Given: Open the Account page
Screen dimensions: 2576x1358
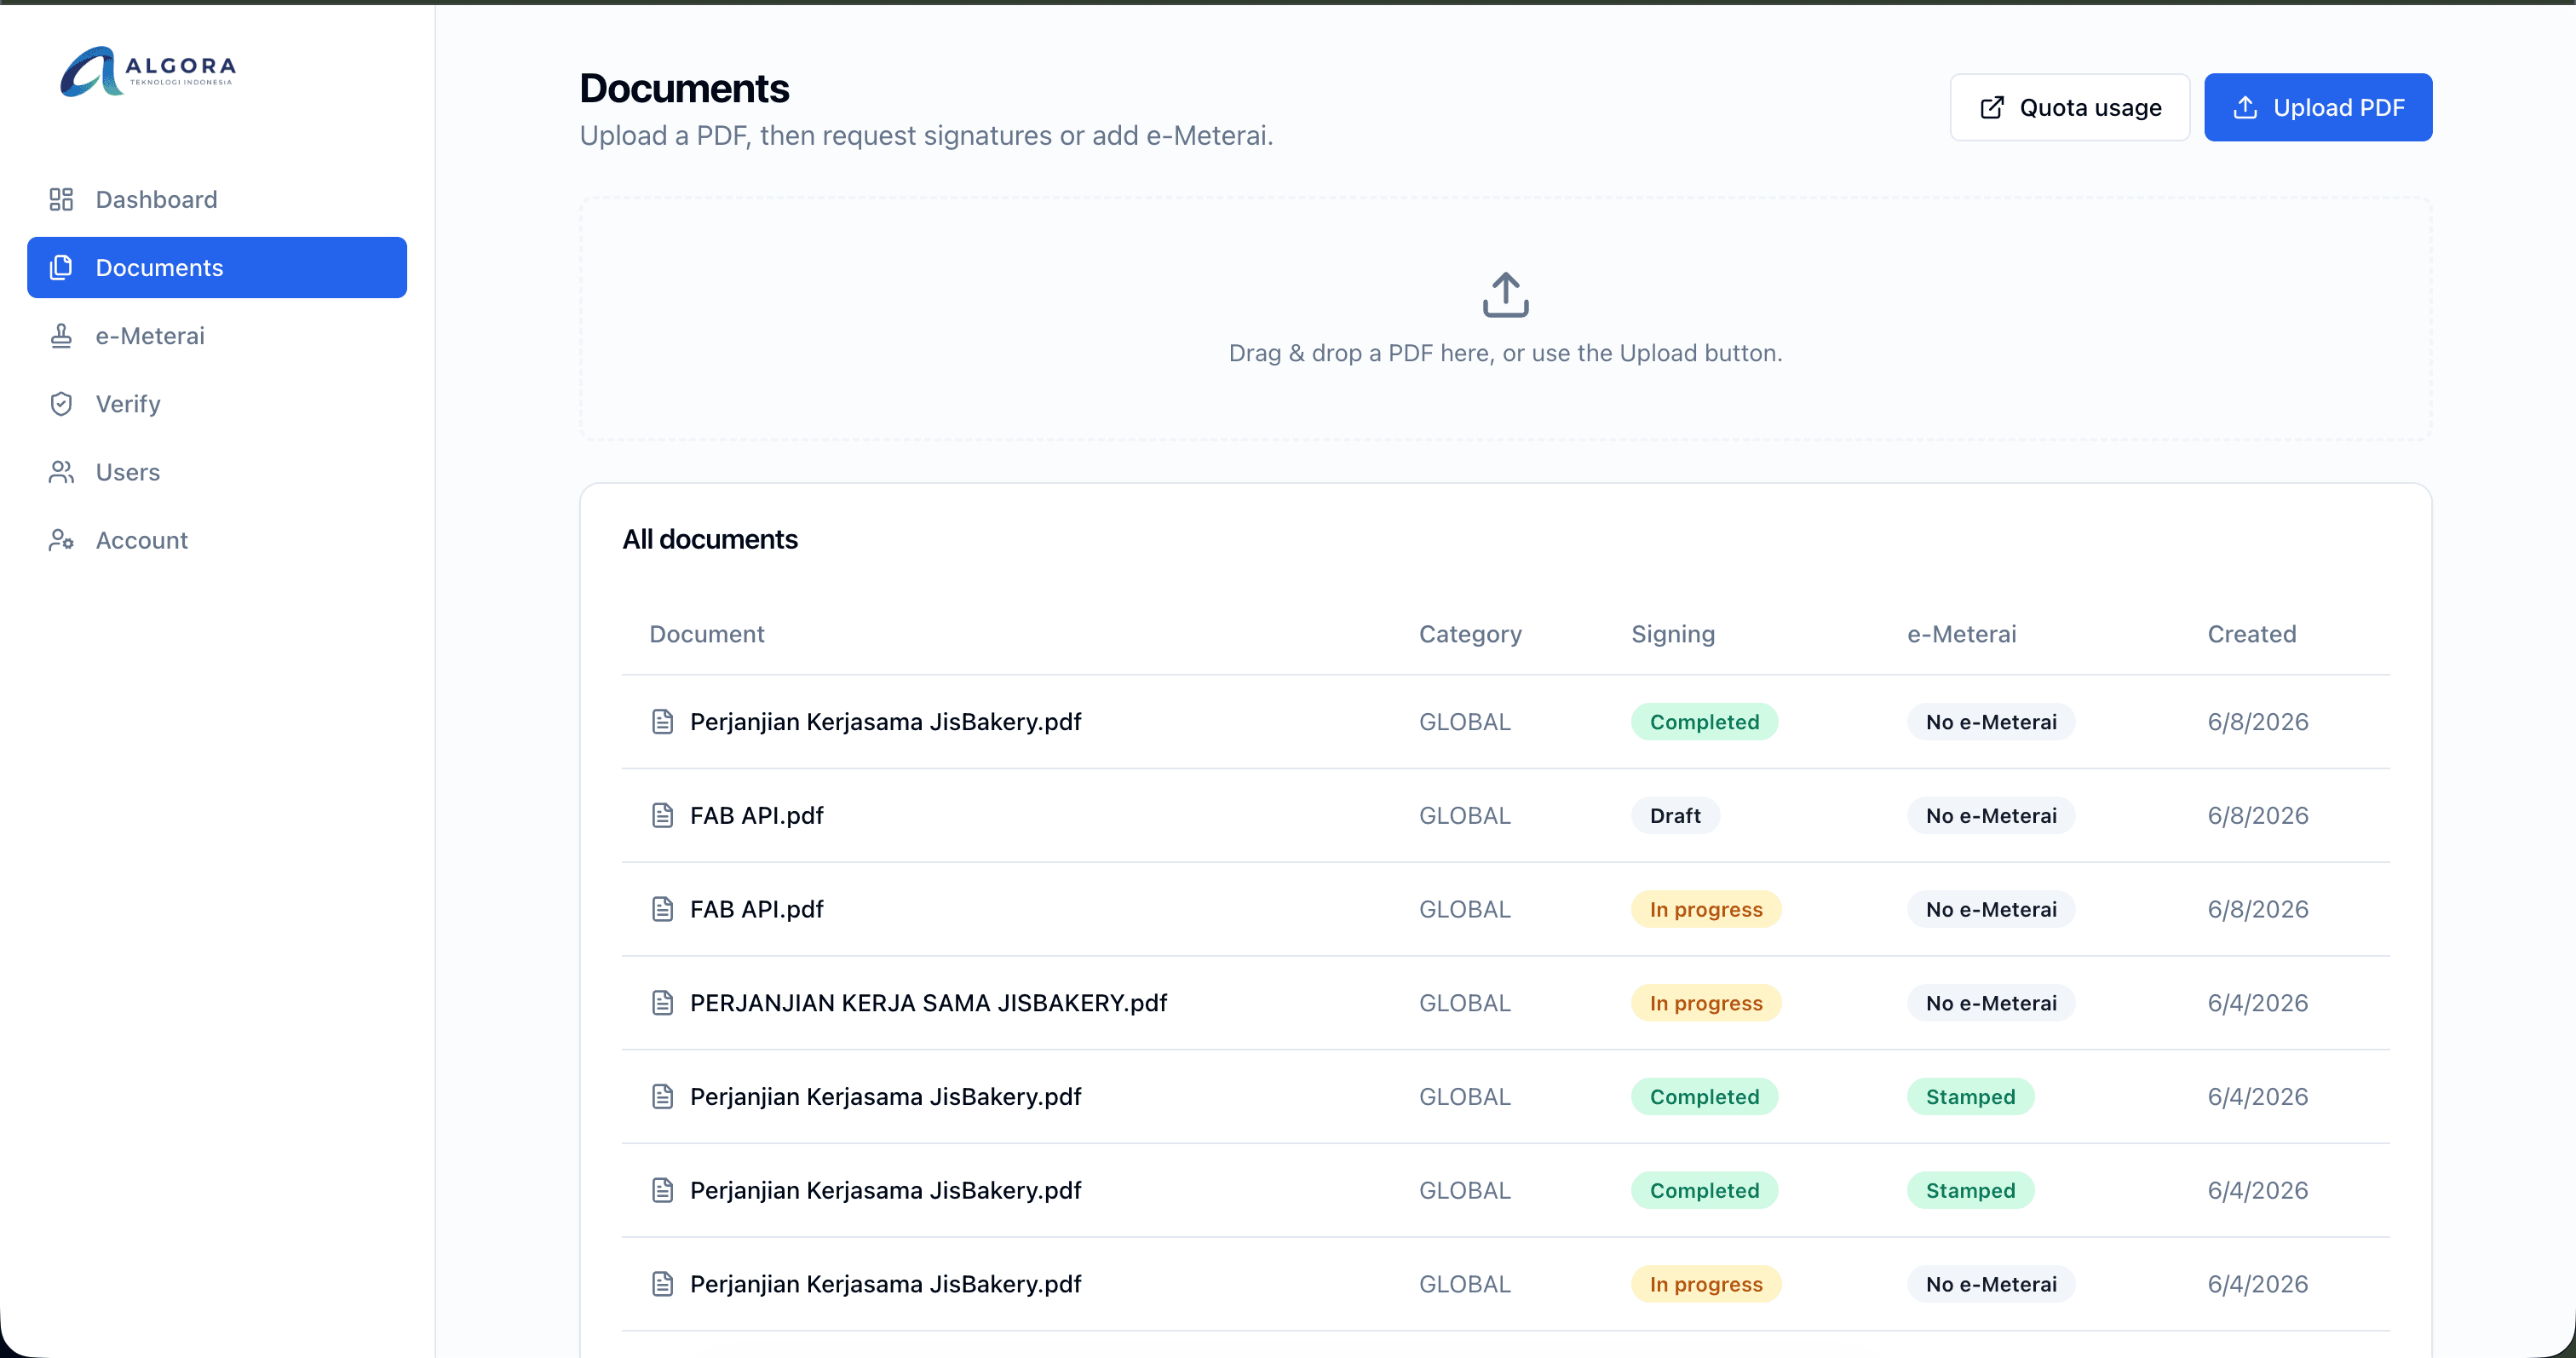Looking at the screenshot, I should tap(217, 539).
